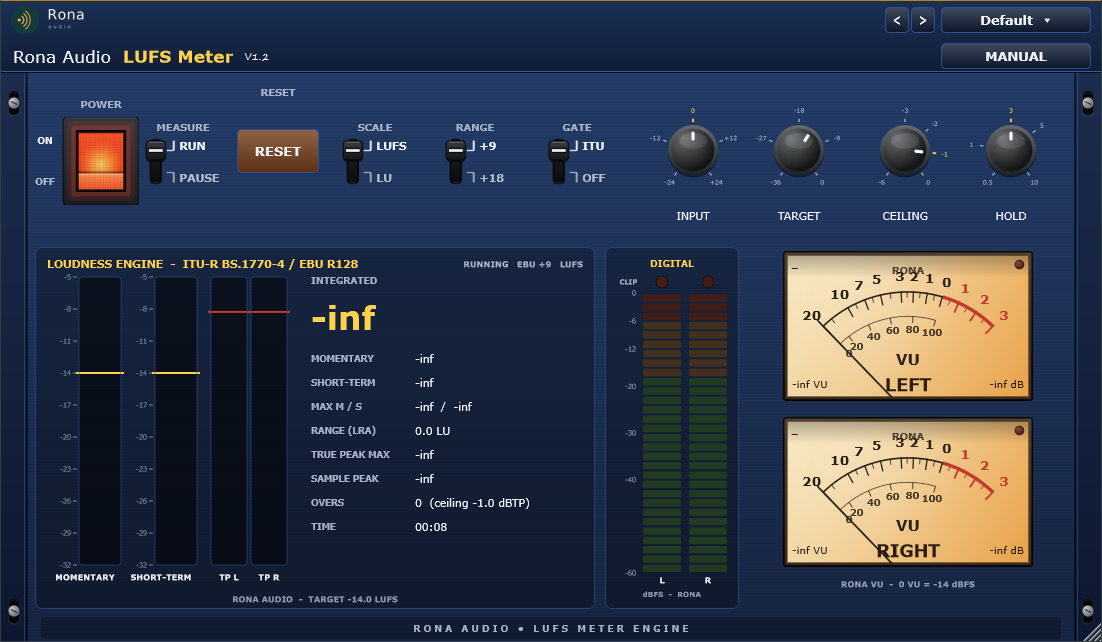The height and width of the screenshot is (642, 1102).
Task: Click the TIME value 00:08
Action: tap(431, 527)
